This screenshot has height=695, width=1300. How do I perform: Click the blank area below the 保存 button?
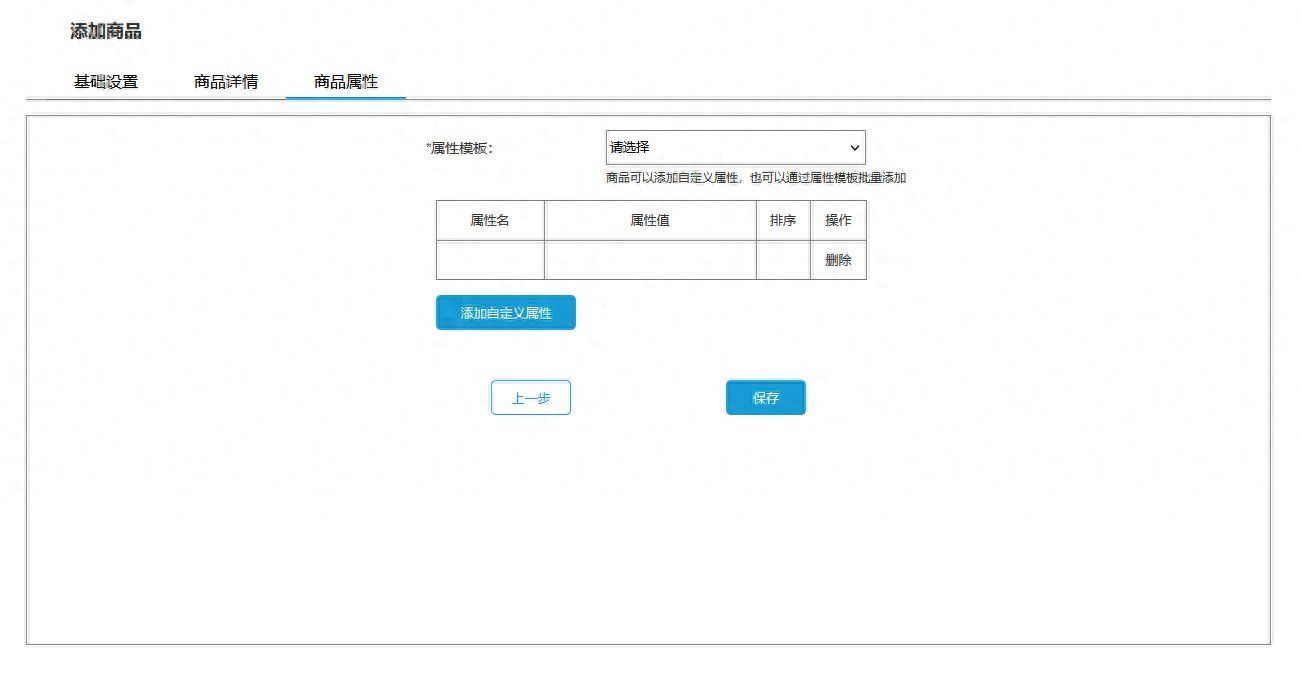click(x=766, y=520)
